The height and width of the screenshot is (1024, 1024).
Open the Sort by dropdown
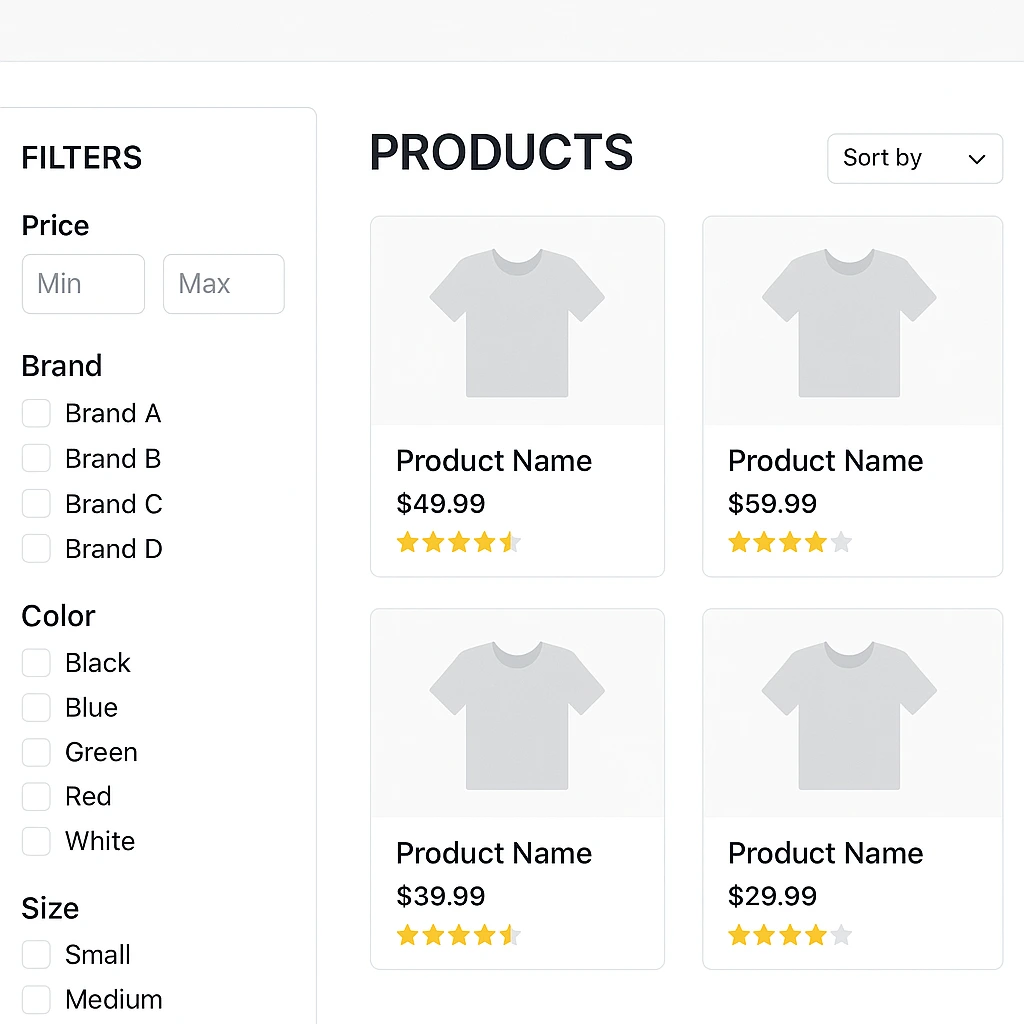tap(913, 159)
